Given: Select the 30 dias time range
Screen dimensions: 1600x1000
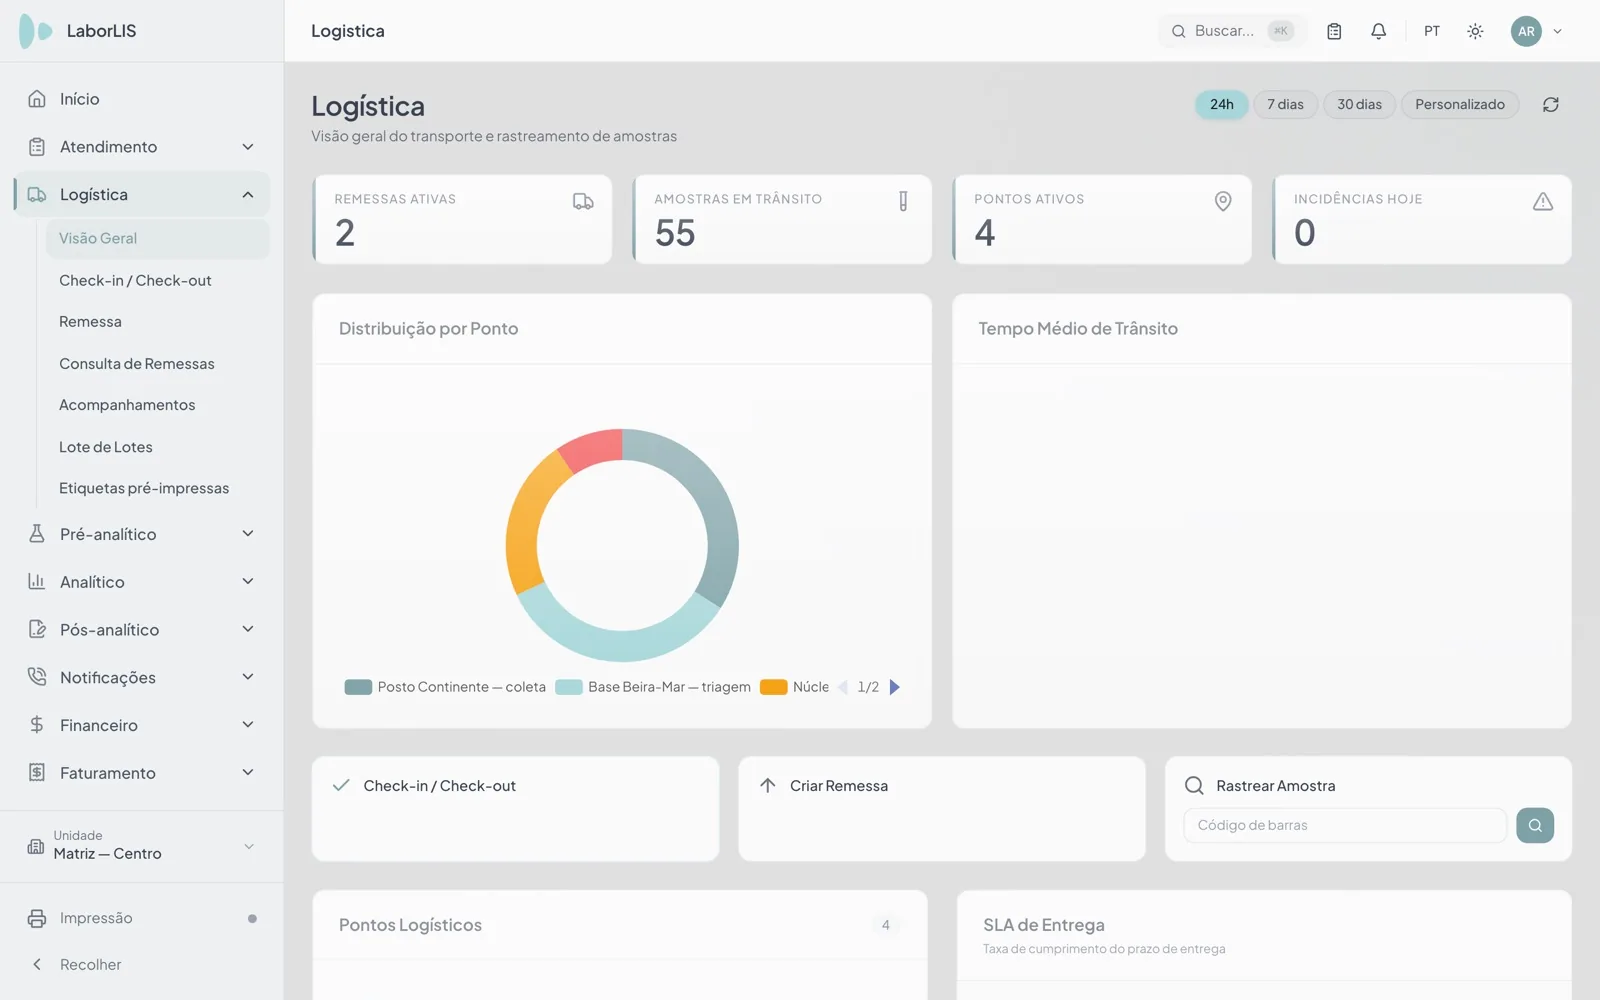Looking at the screenshot, I should point(1360,104).
